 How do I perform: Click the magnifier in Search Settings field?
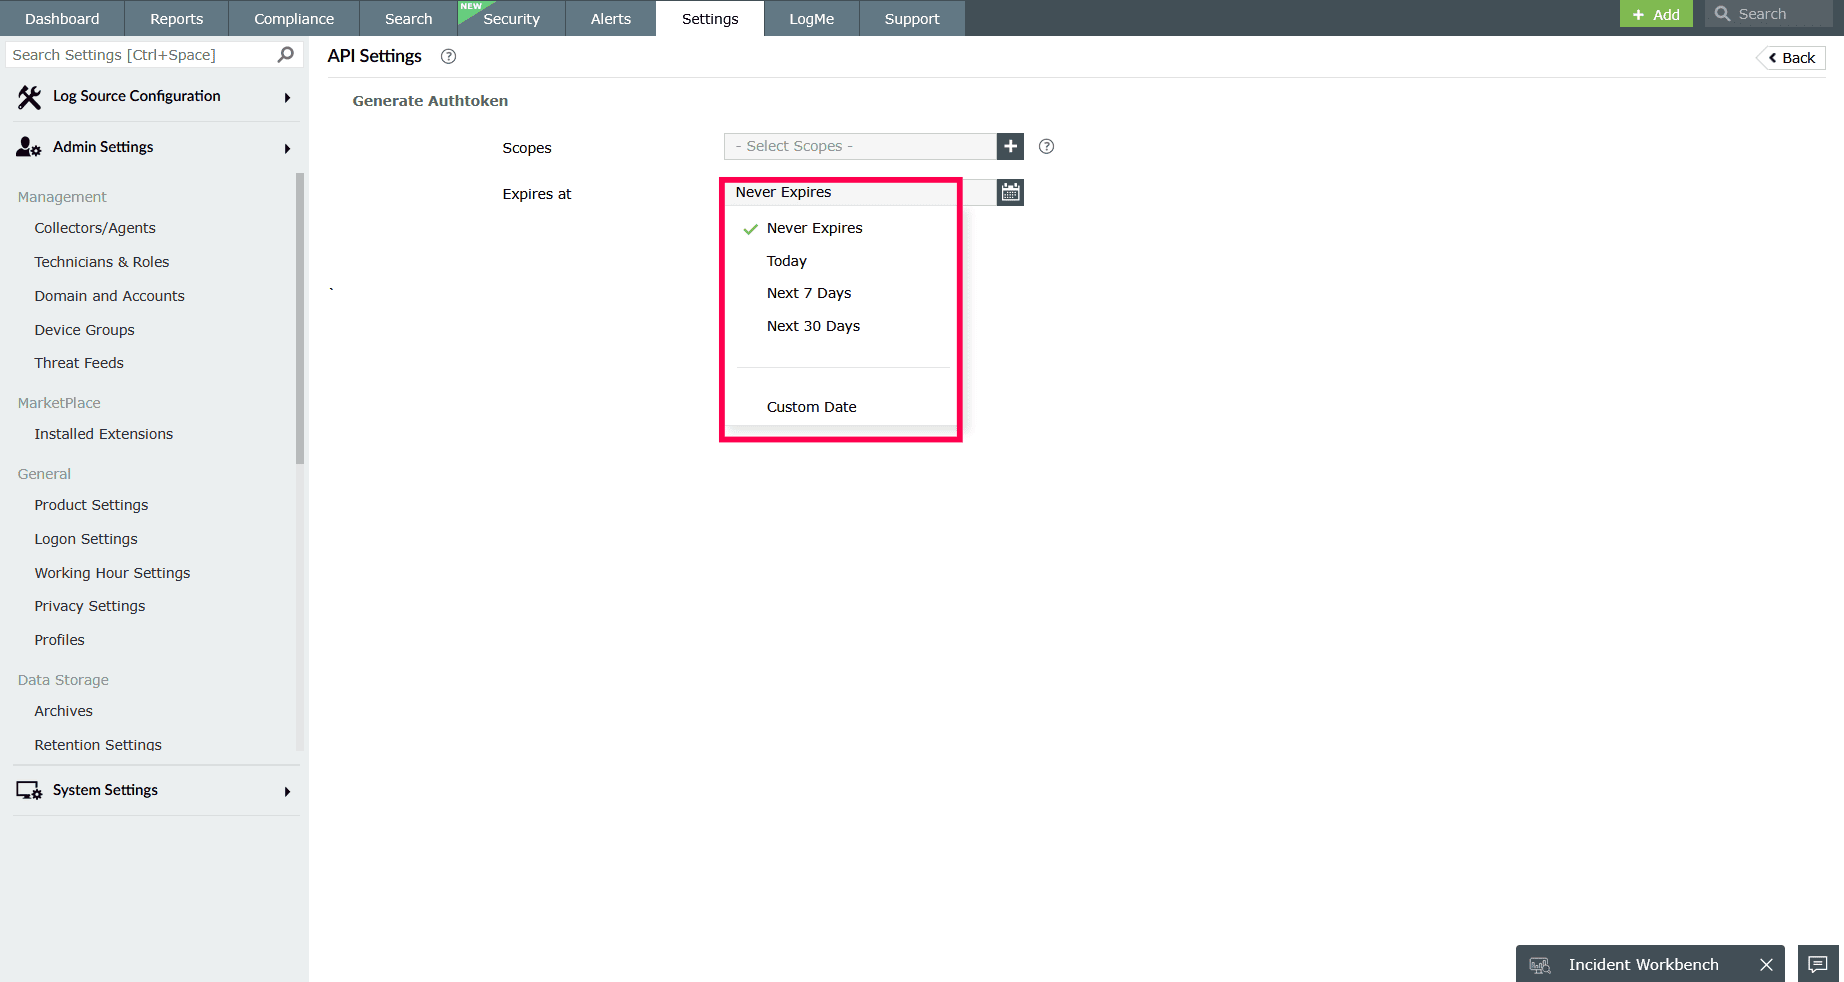coord(285,54)
